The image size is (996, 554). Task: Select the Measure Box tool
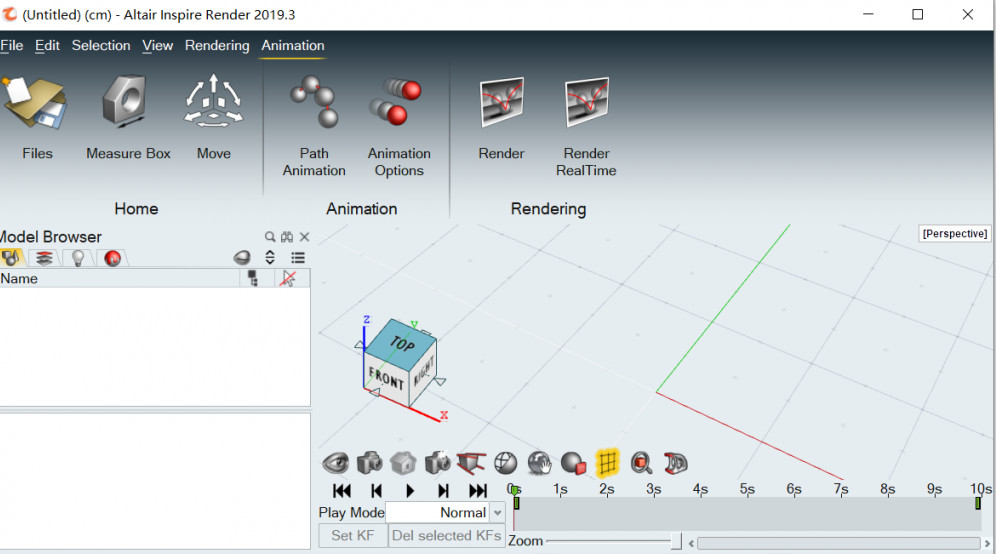(x=125, y=100)
